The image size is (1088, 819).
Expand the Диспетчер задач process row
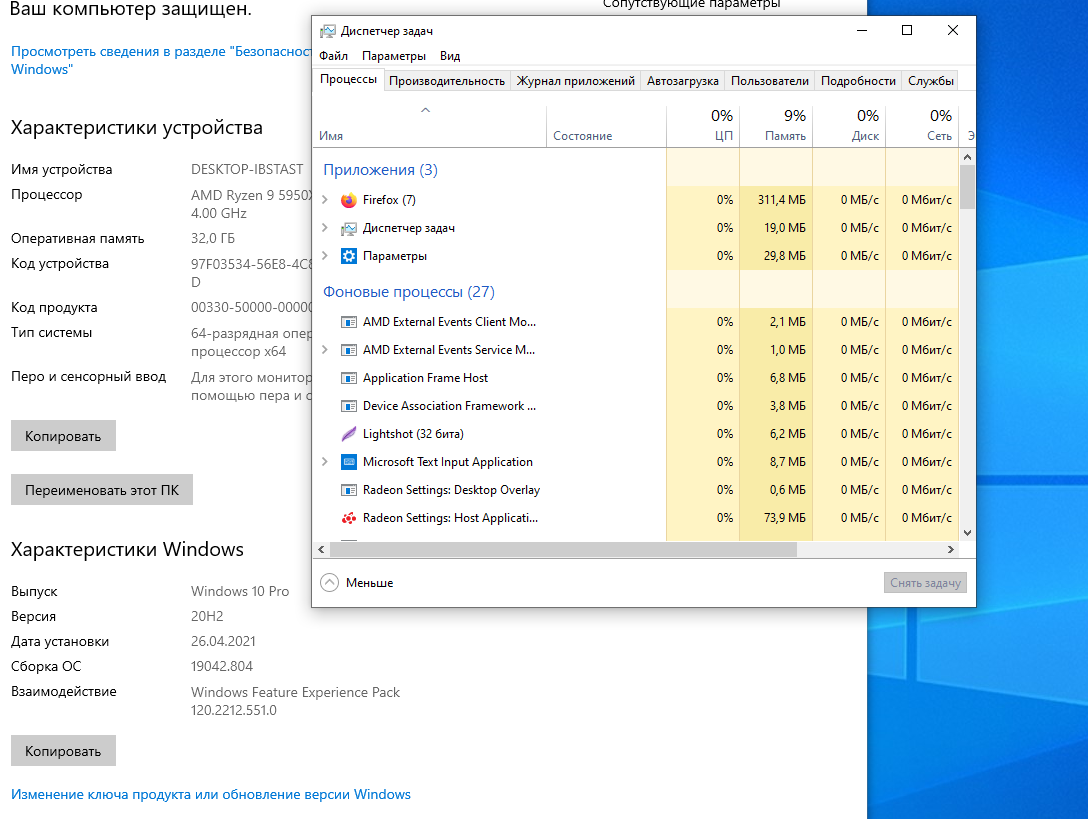(x=325, y=228)
